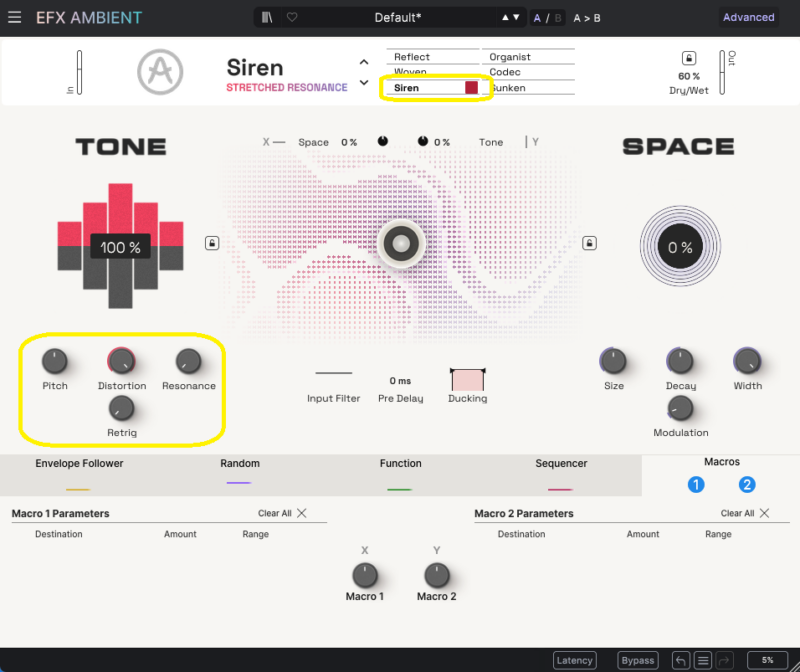Screen dimensions: 800x672
Task: Open the edit history list icon
Action: coord(703,660)
